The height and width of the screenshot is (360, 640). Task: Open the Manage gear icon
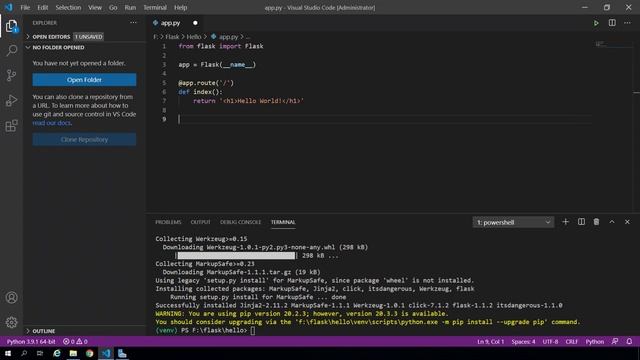coord(11,322)
